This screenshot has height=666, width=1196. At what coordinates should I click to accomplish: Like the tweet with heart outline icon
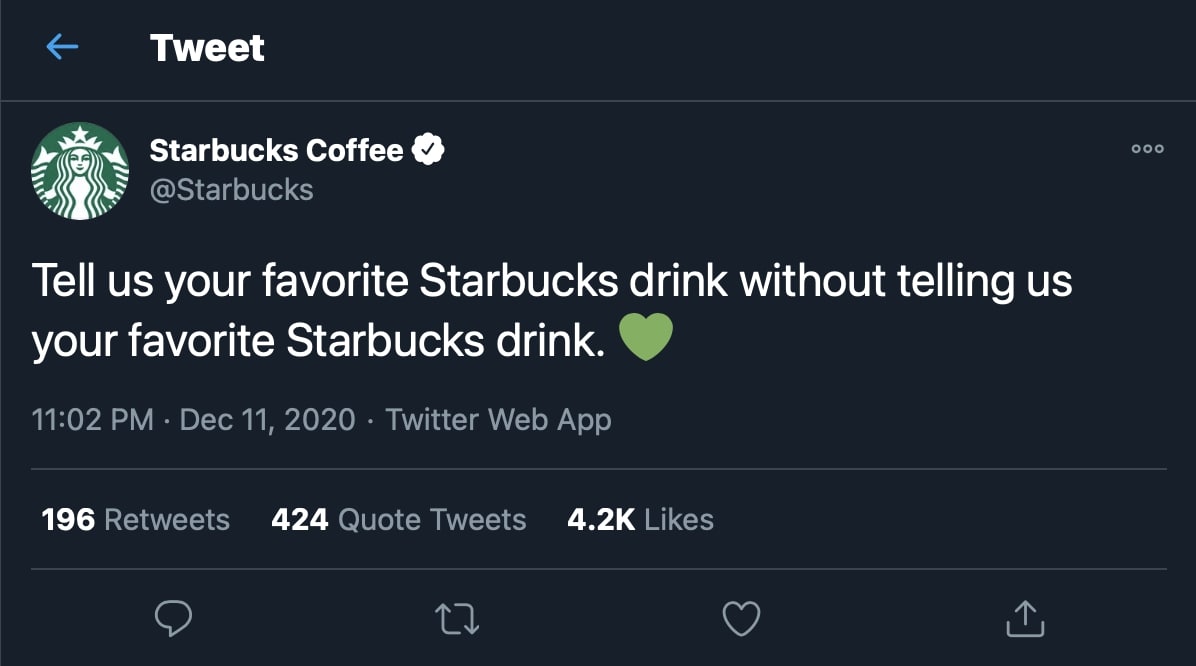(x=741, y=618)
